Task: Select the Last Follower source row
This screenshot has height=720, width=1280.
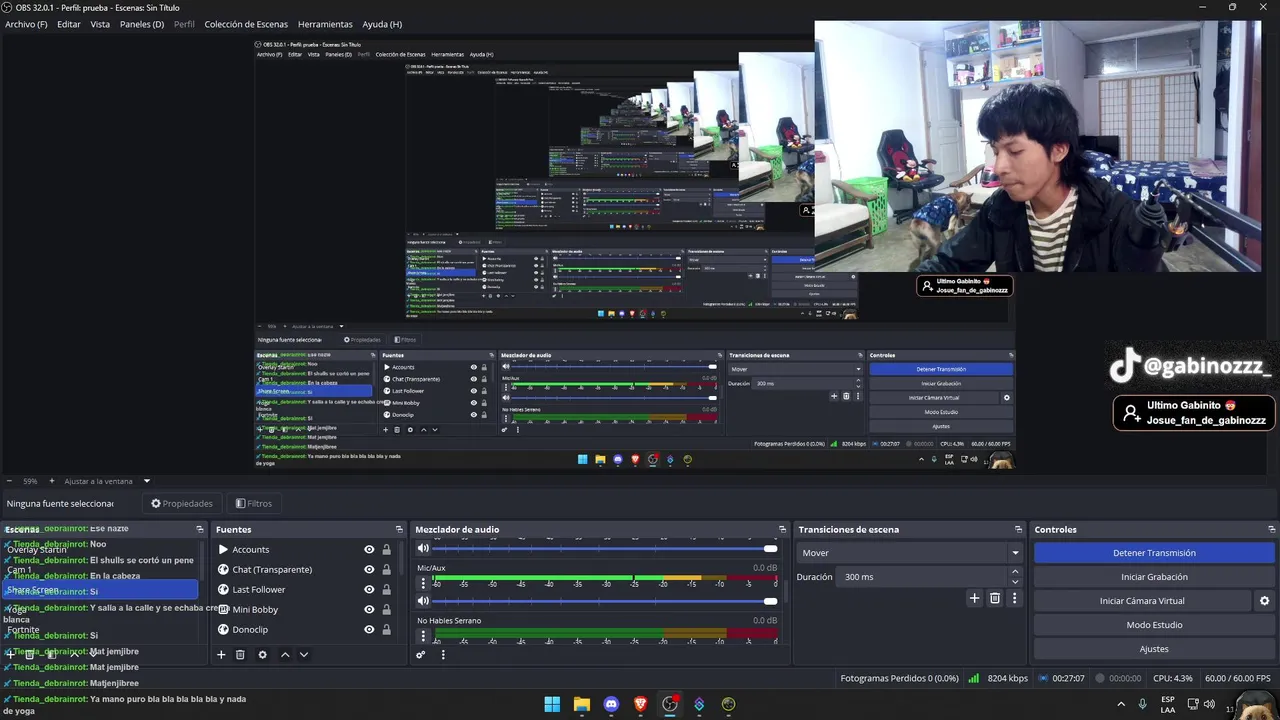Action: tap(305, 589)
